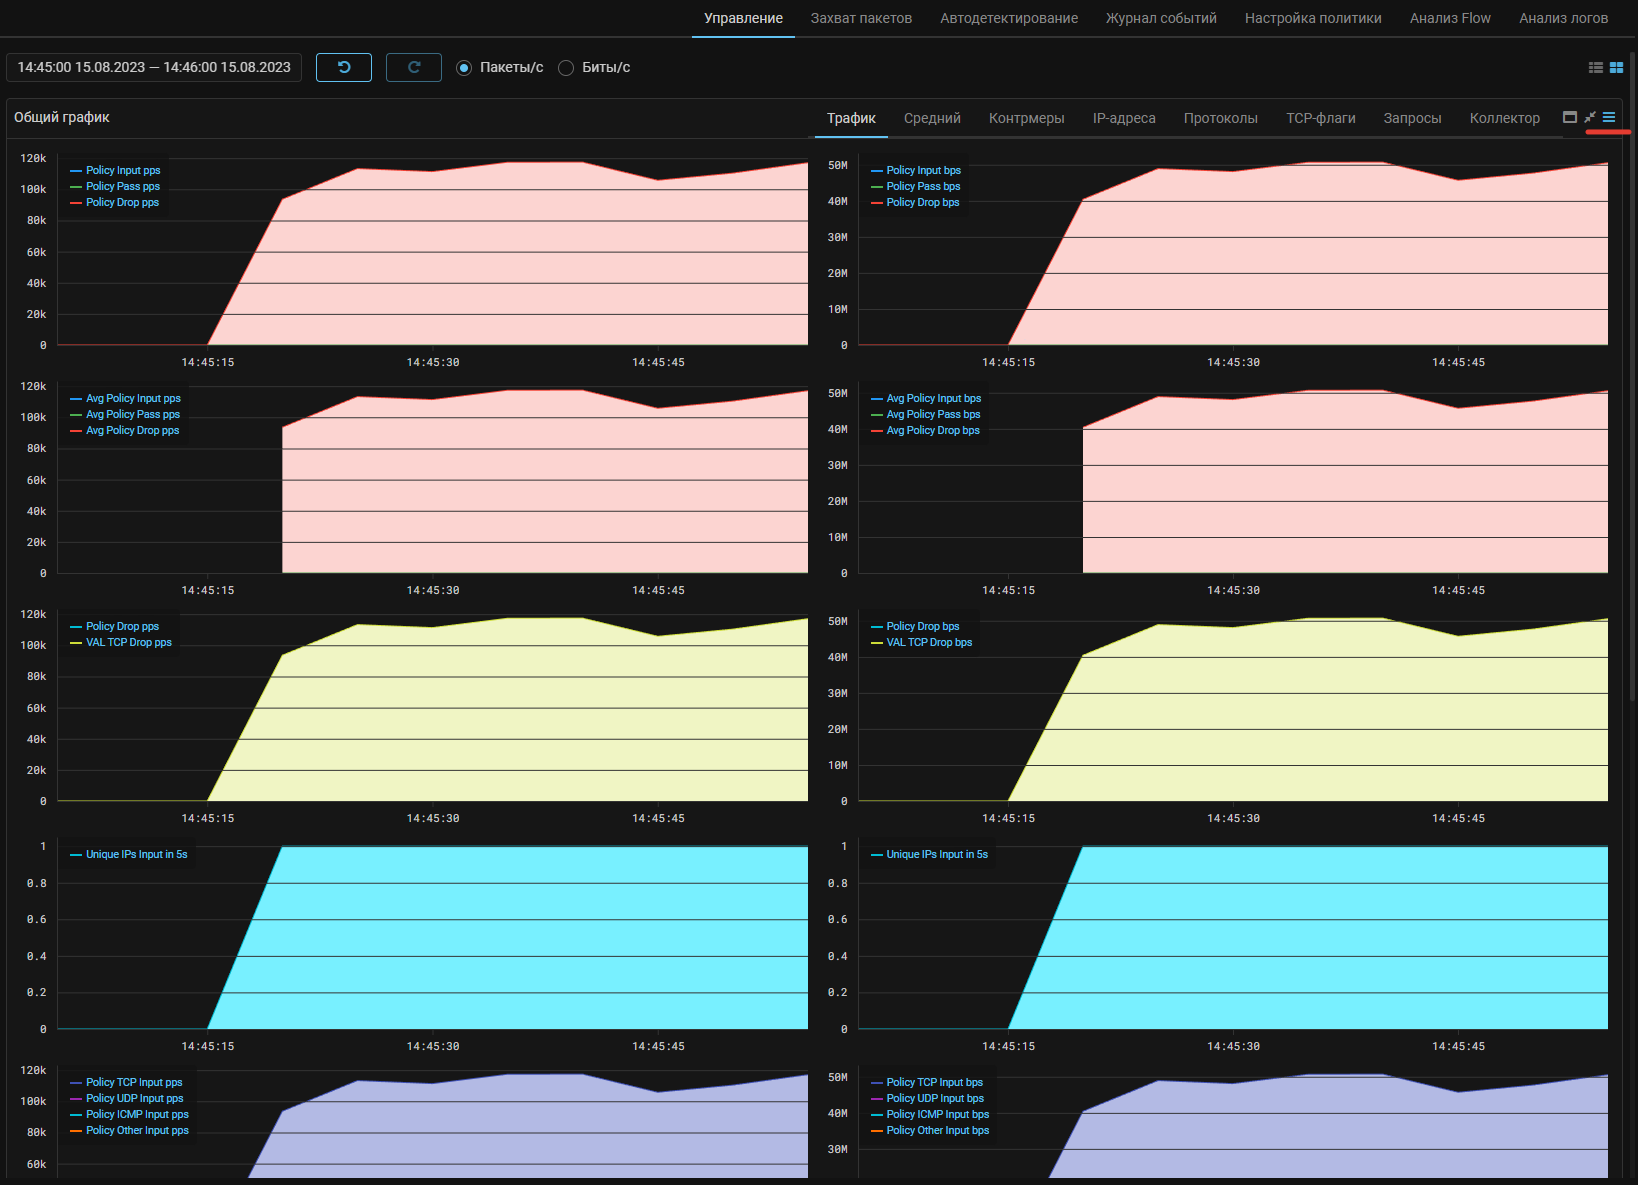
Task: Switch to list view layout icon
Action: [1596, 67]
